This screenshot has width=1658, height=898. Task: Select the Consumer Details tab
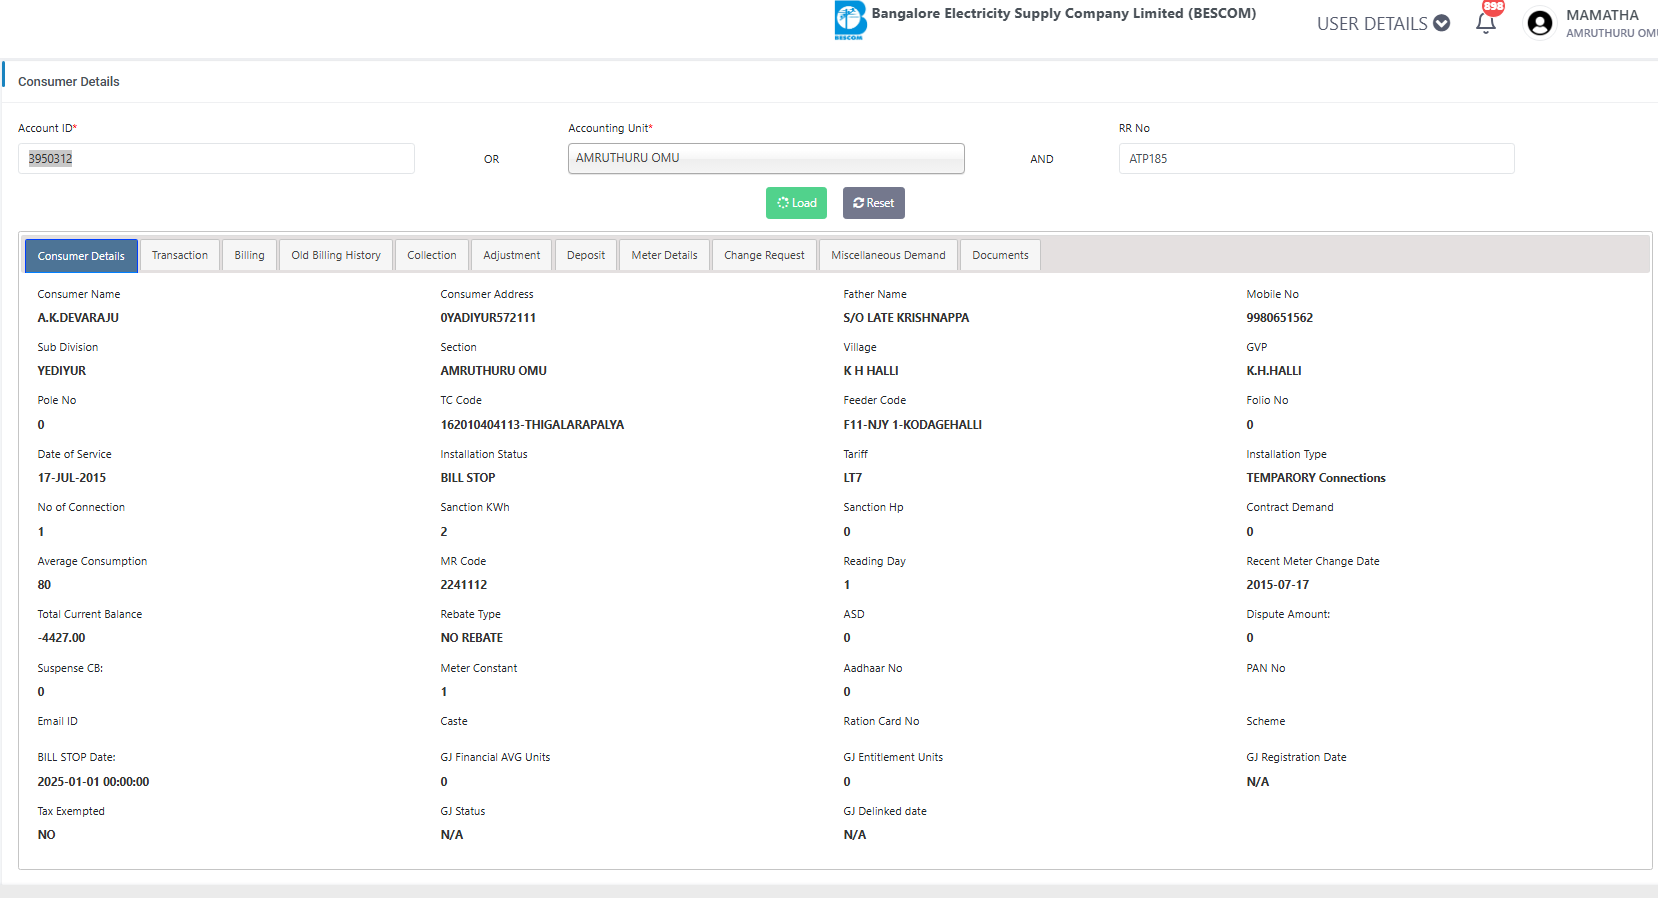point(81,256)
